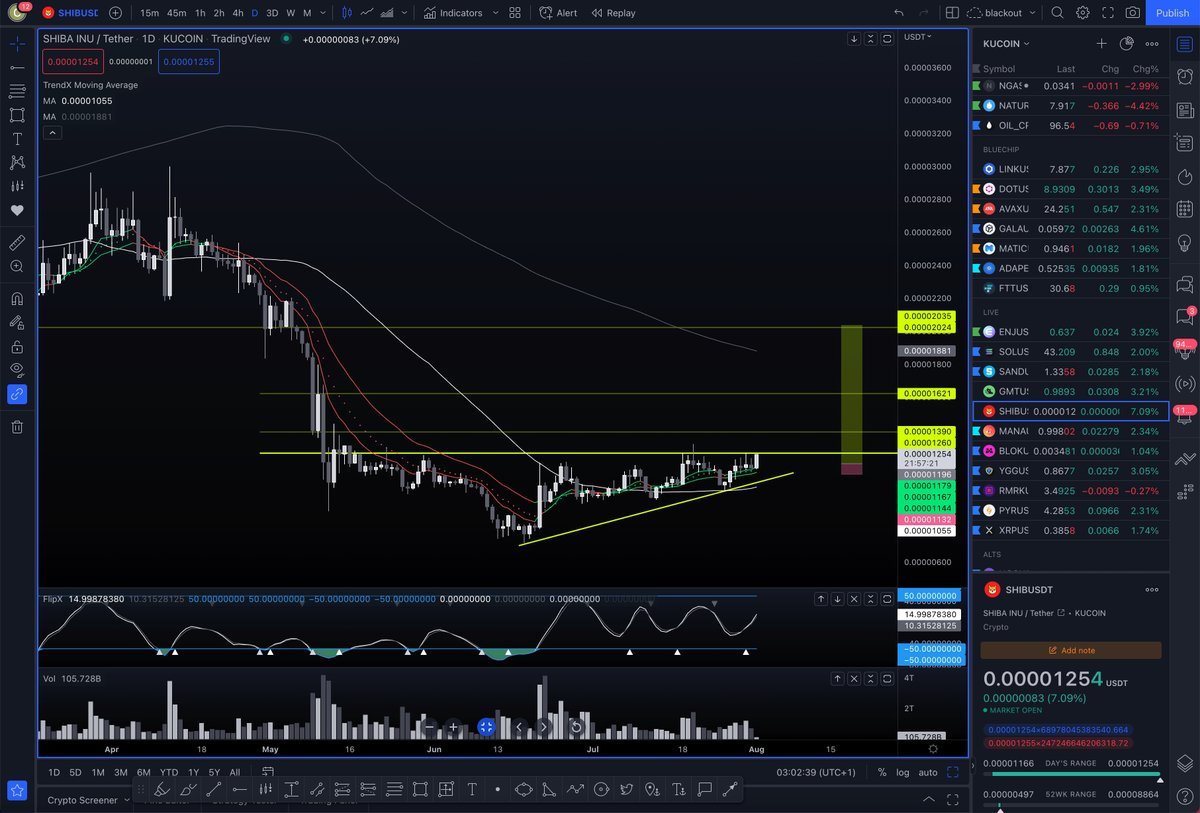
Task: Switch to 15m timeframe
Action: click(x=149, y=13)
